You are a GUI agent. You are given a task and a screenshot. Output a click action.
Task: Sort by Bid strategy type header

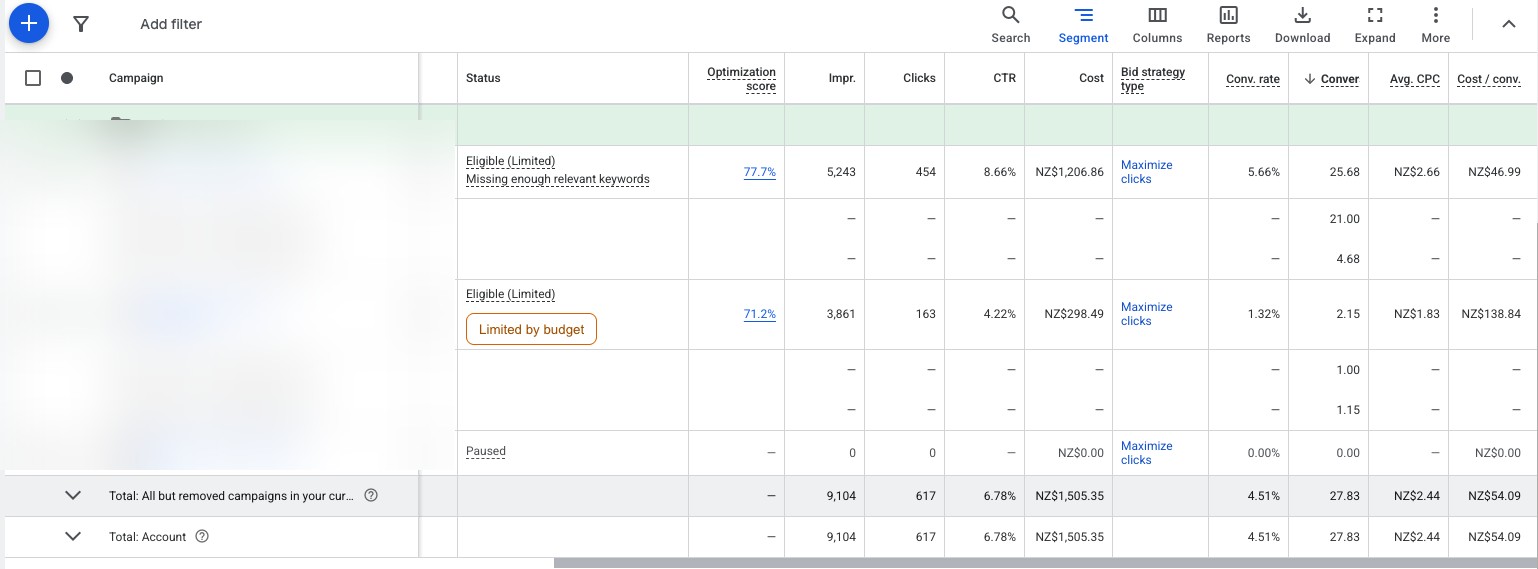tap(1153, 79)
